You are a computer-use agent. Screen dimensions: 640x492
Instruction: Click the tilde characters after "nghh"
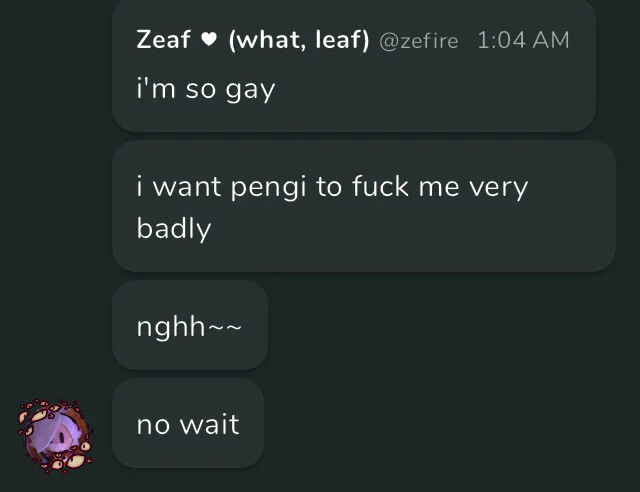(225, 327)
